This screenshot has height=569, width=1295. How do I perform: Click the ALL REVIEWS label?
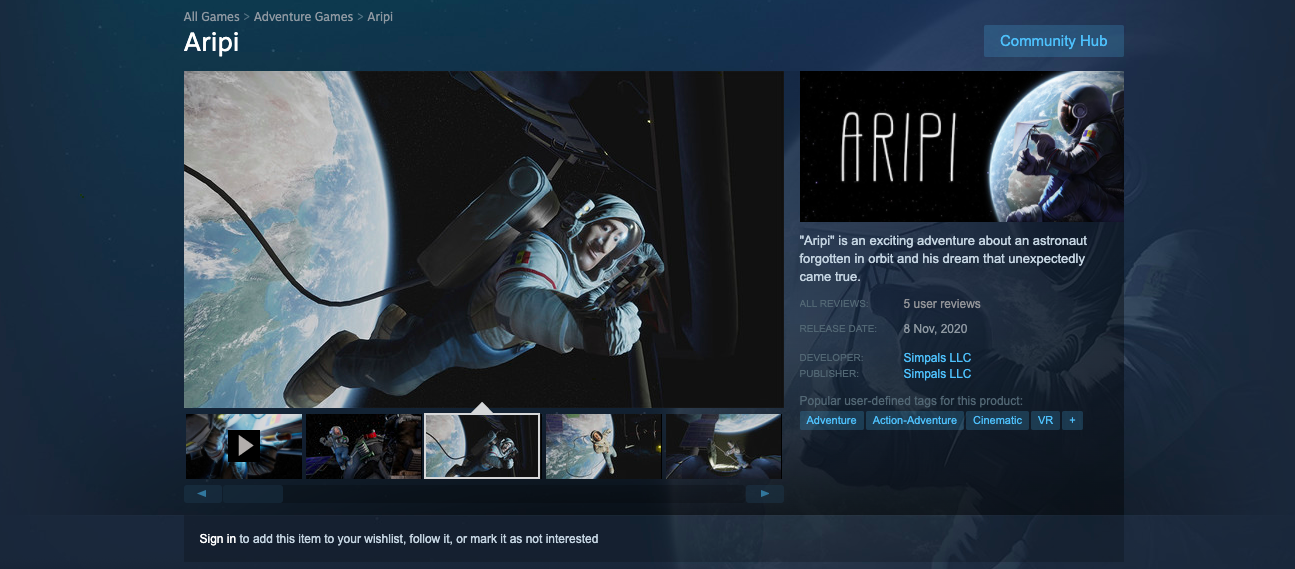pyautogui.click(x=834, y=304)
